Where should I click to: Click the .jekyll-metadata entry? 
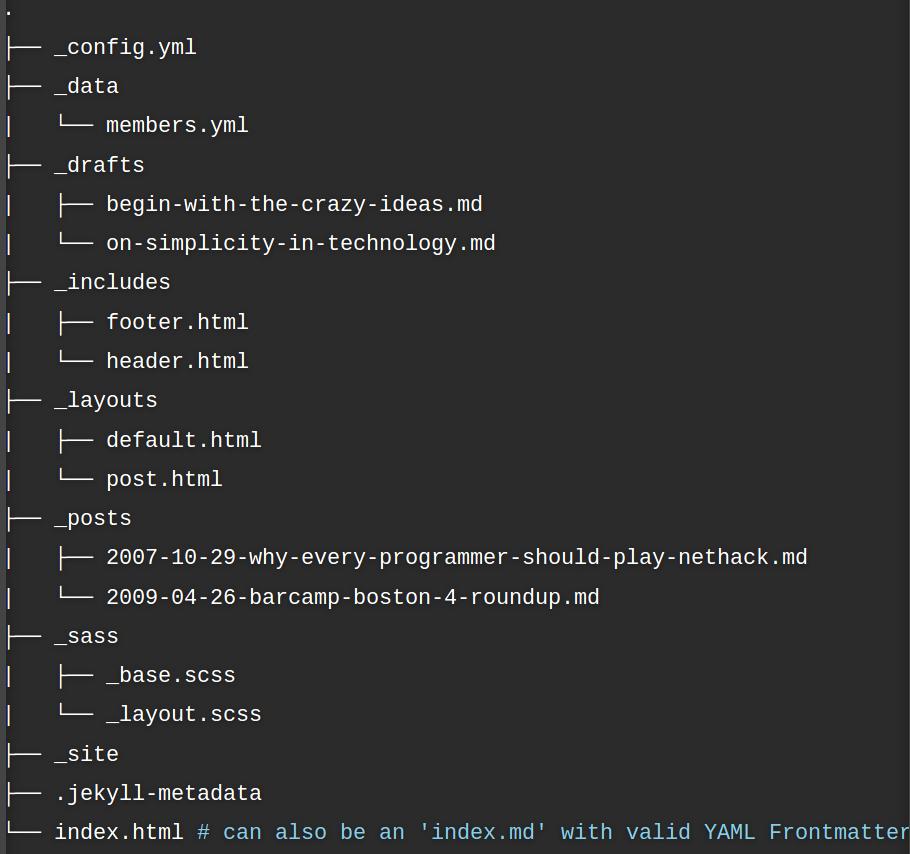pyautogui.click(x=158, y=793)
